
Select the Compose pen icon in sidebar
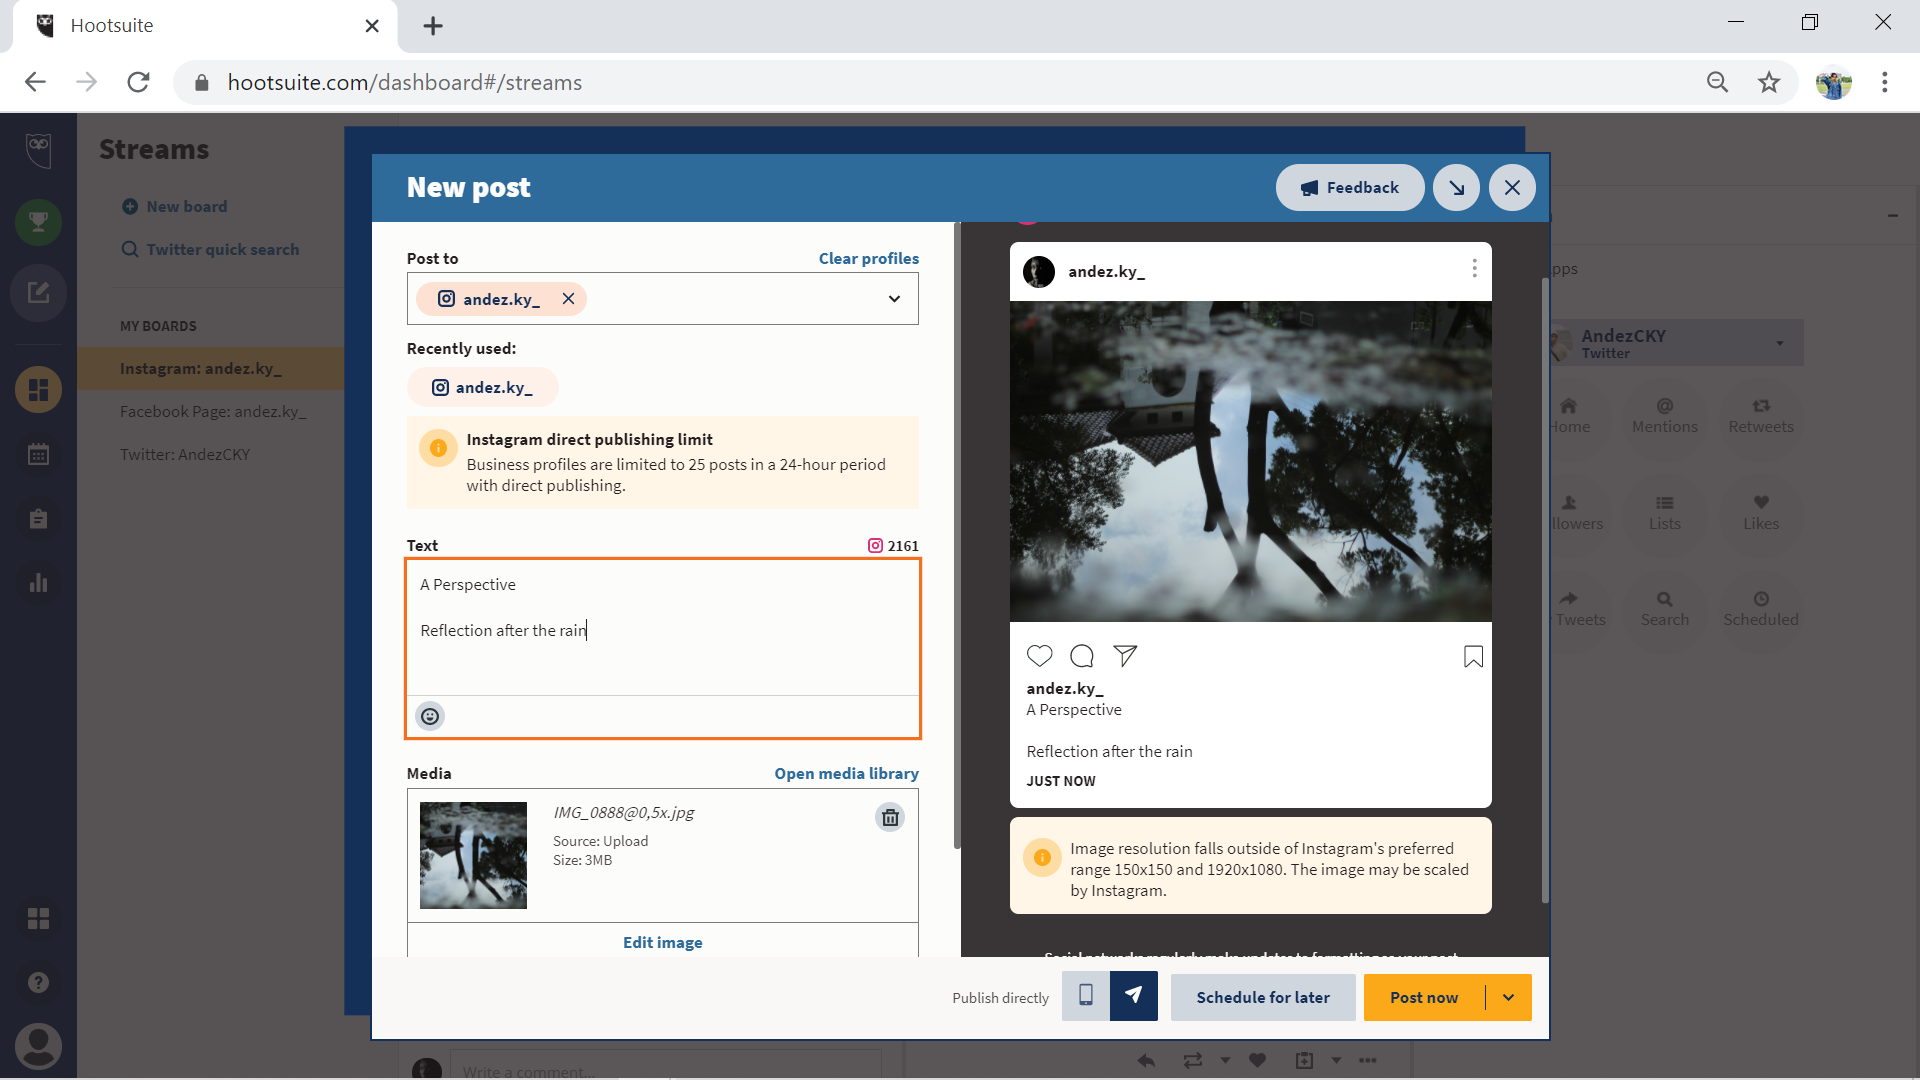coord(38,293)
